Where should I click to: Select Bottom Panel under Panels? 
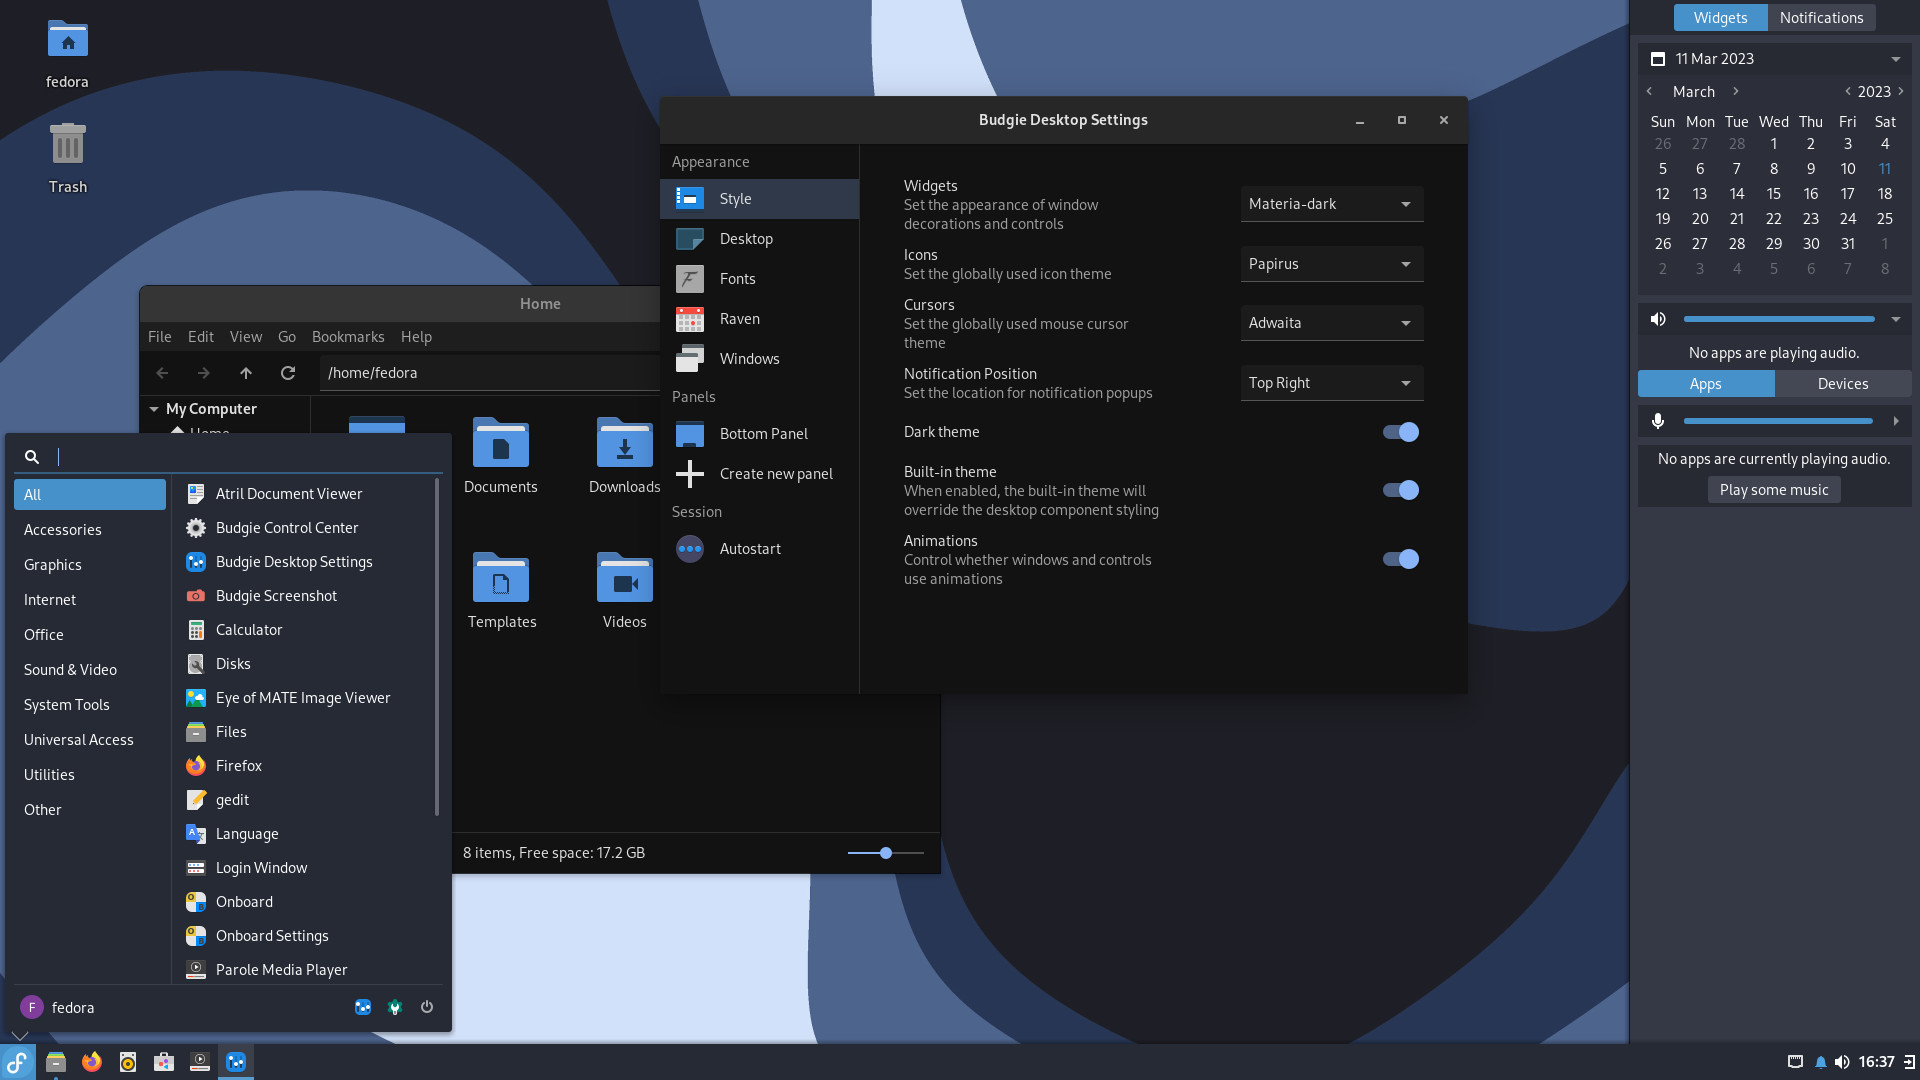pyautogui.click(x=764, y=433)
